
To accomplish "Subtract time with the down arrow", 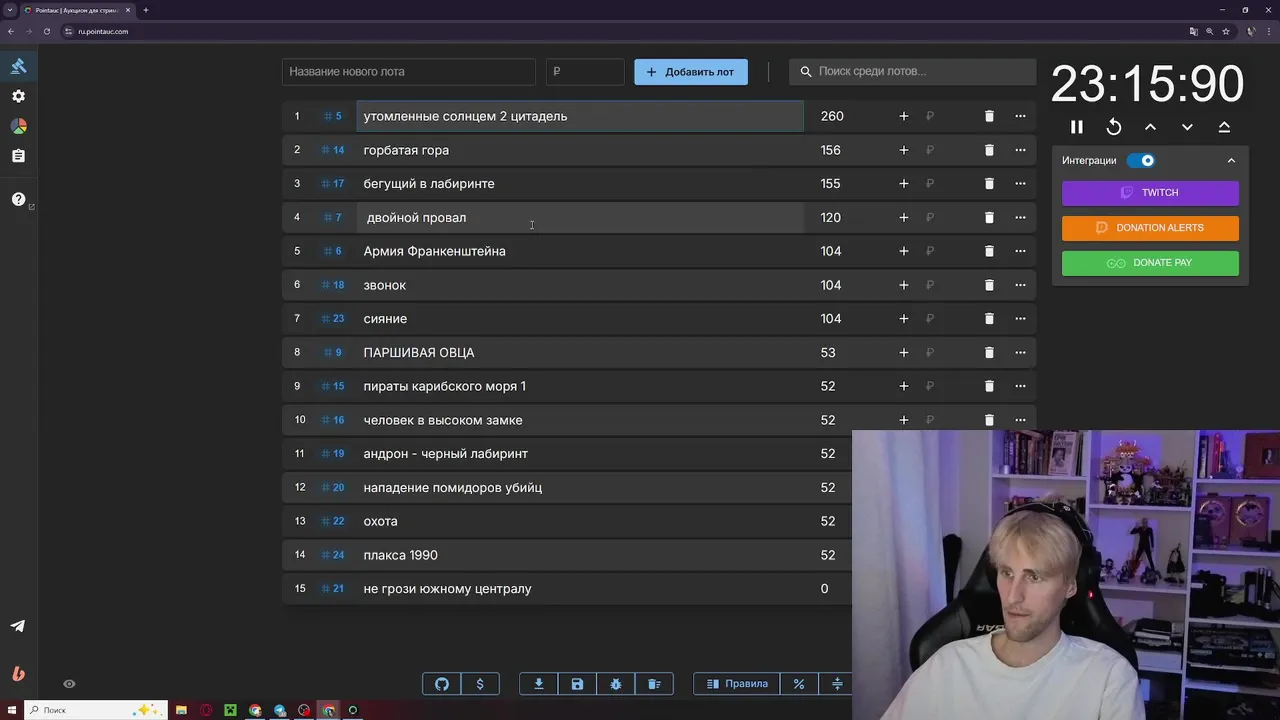I will click(x=1187, y=127).
